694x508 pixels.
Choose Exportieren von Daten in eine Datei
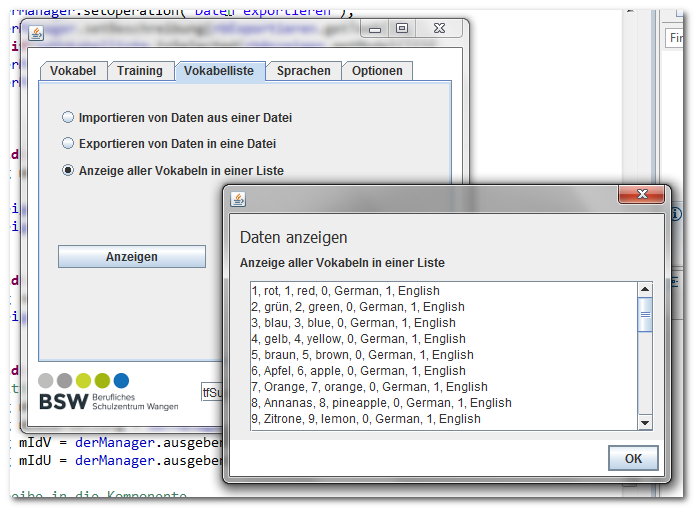pos(169,144)
